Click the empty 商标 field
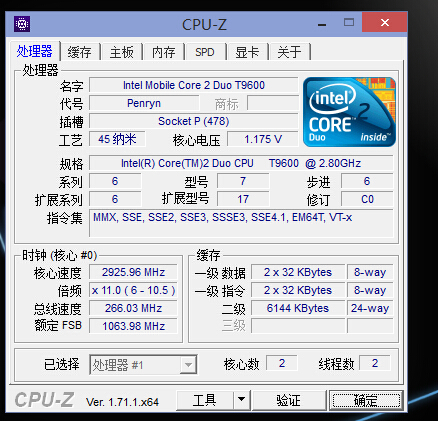438x421 pixels. tap(273, 103)
